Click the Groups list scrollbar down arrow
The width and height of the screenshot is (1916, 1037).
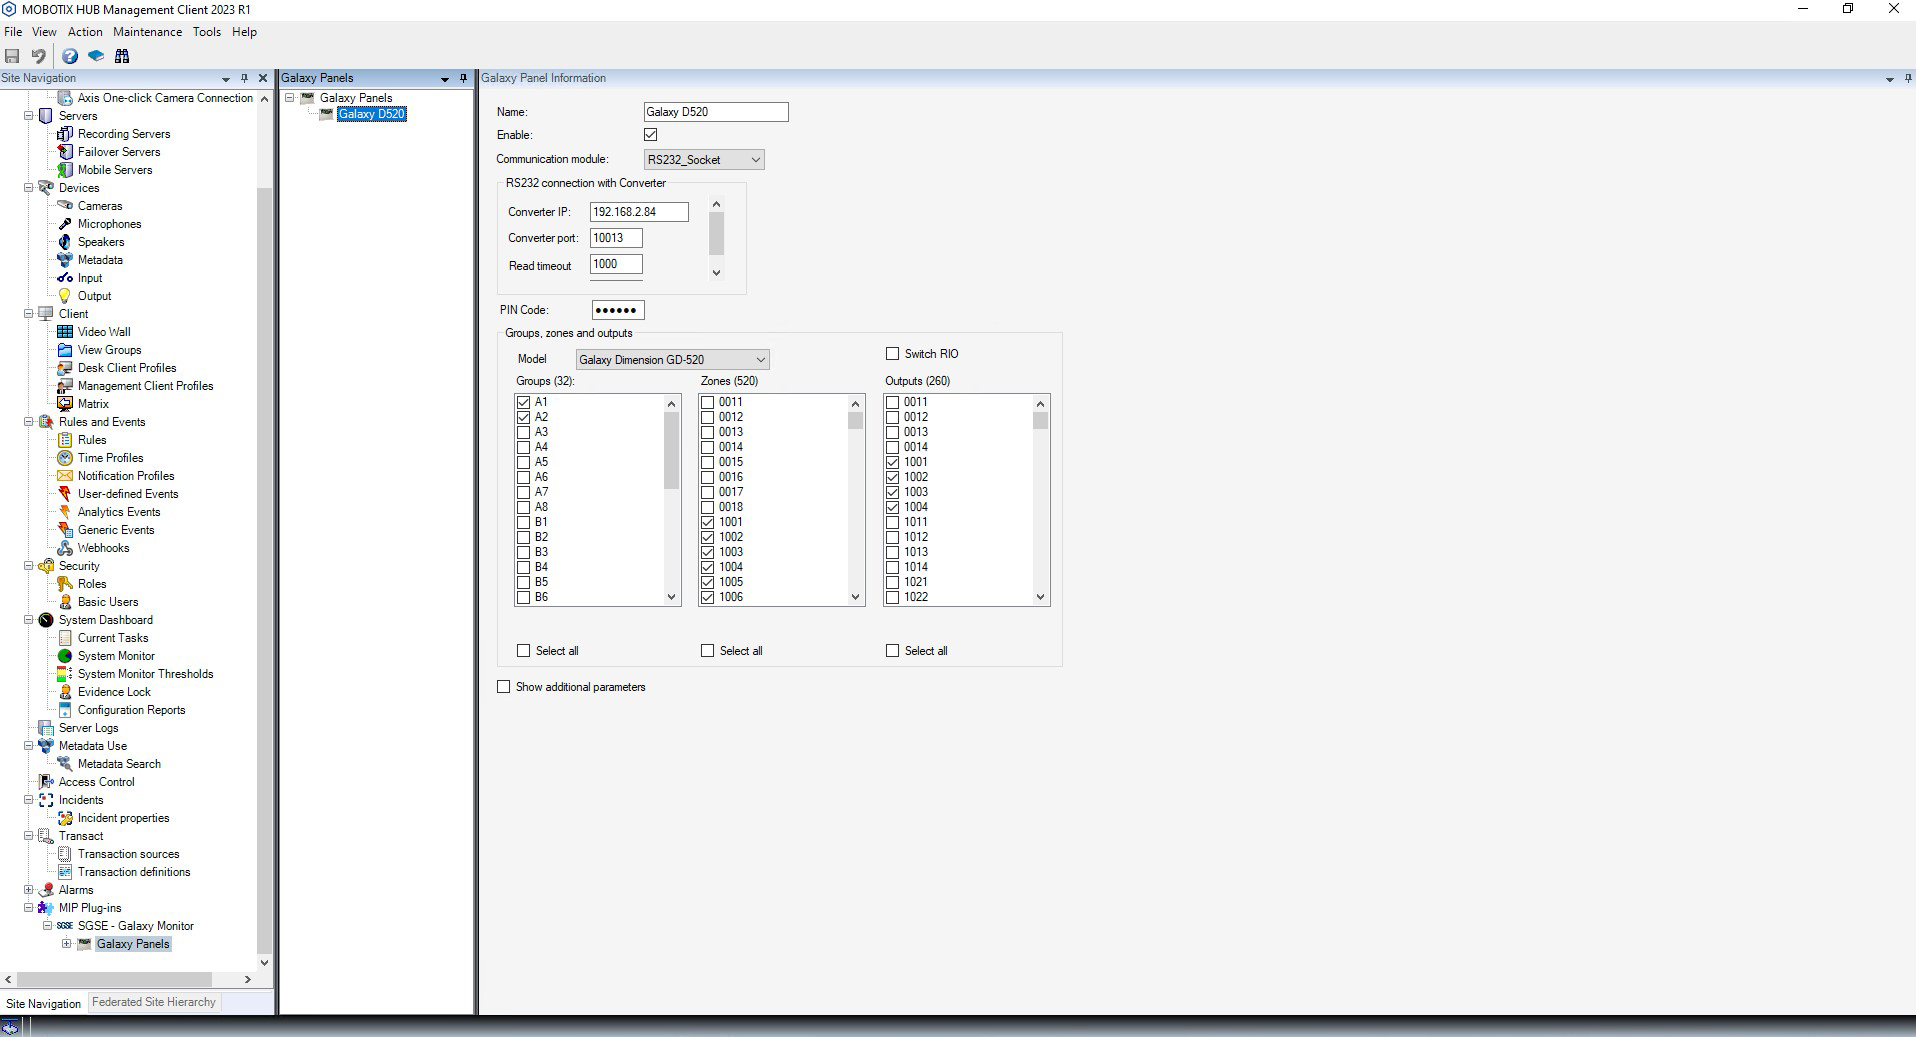click(x=672, y=597)
